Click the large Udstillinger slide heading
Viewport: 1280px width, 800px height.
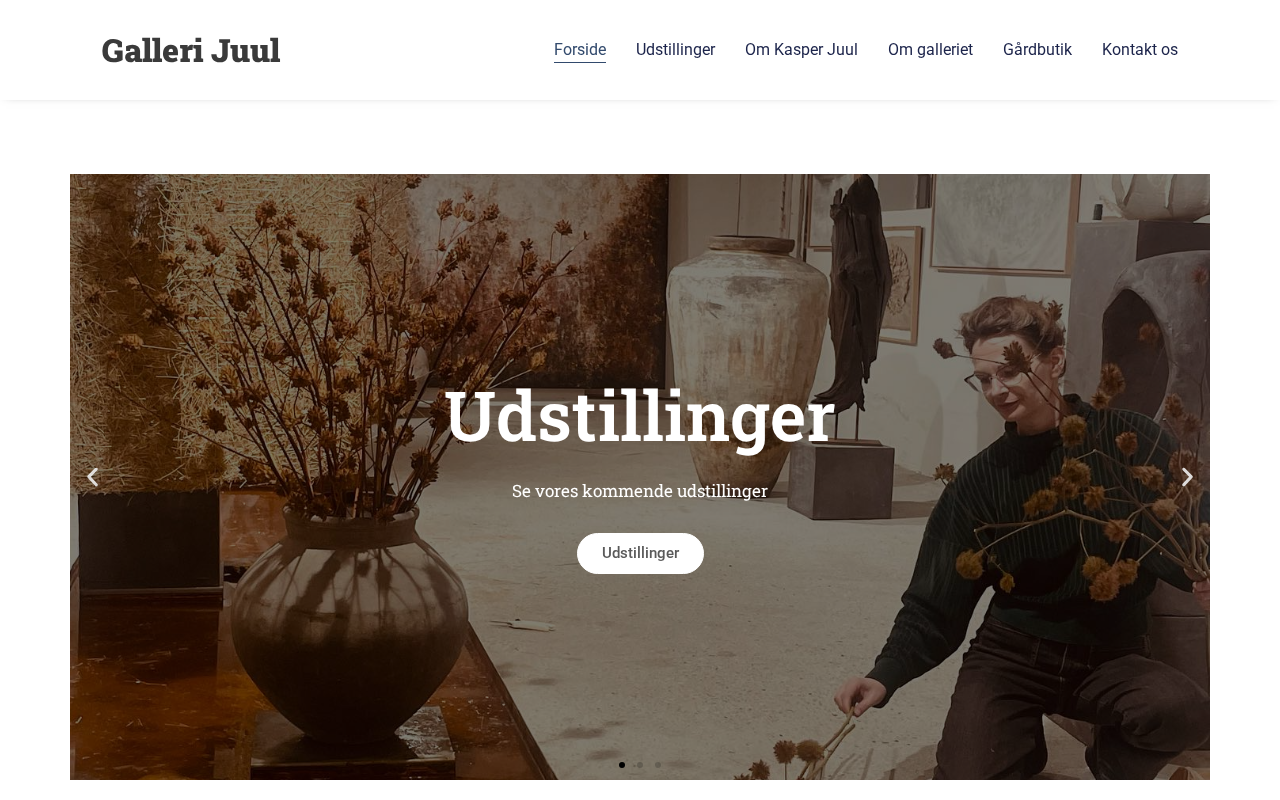pyautogui.click(x=640, y=417)
